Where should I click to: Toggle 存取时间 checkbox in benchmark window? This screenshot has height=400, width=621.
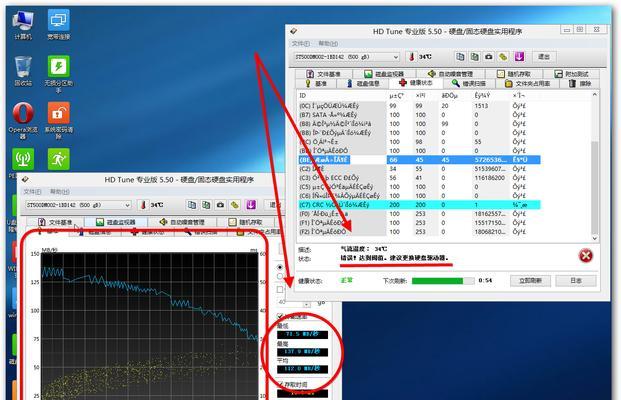(x=280, y=384)
